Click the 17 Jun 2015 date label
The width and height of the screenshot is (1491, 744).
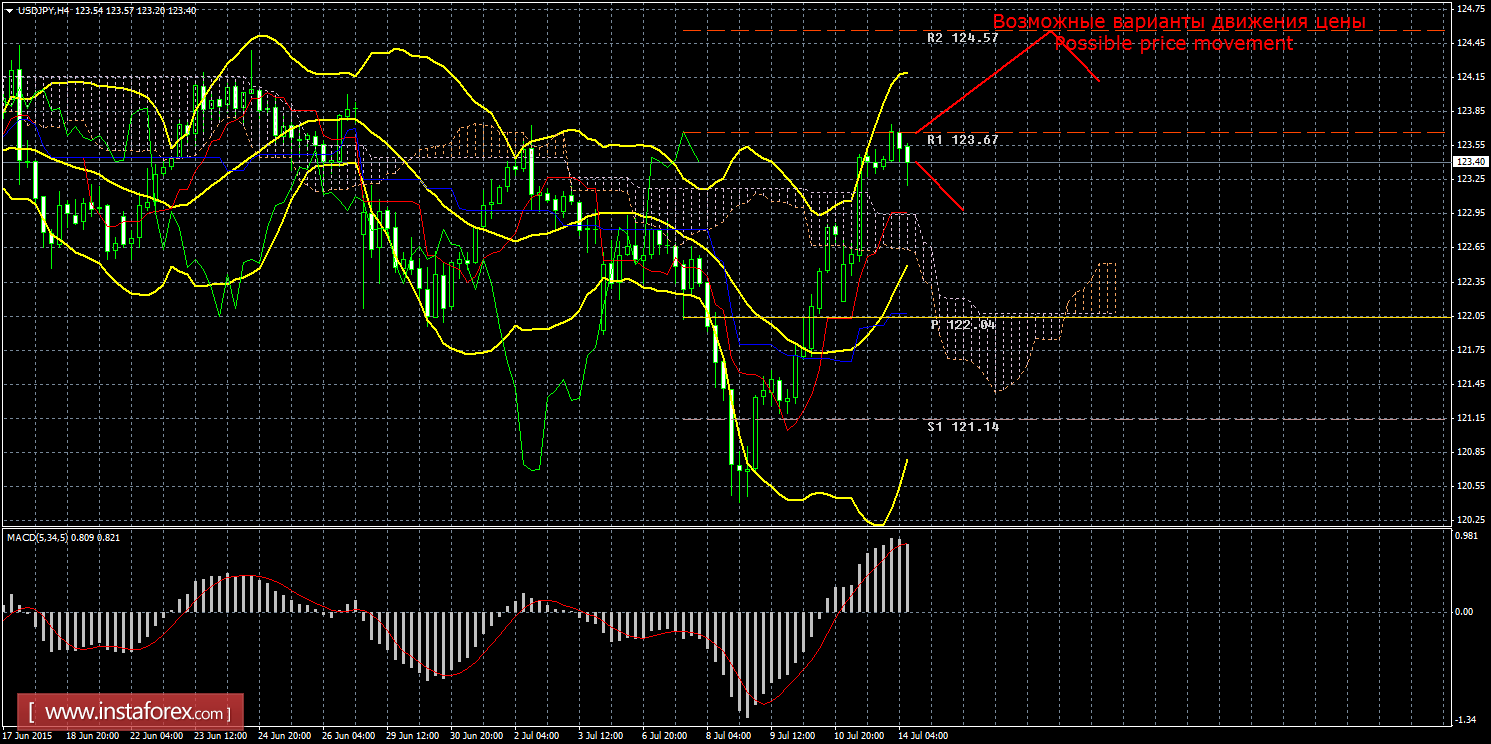(29, 735)
